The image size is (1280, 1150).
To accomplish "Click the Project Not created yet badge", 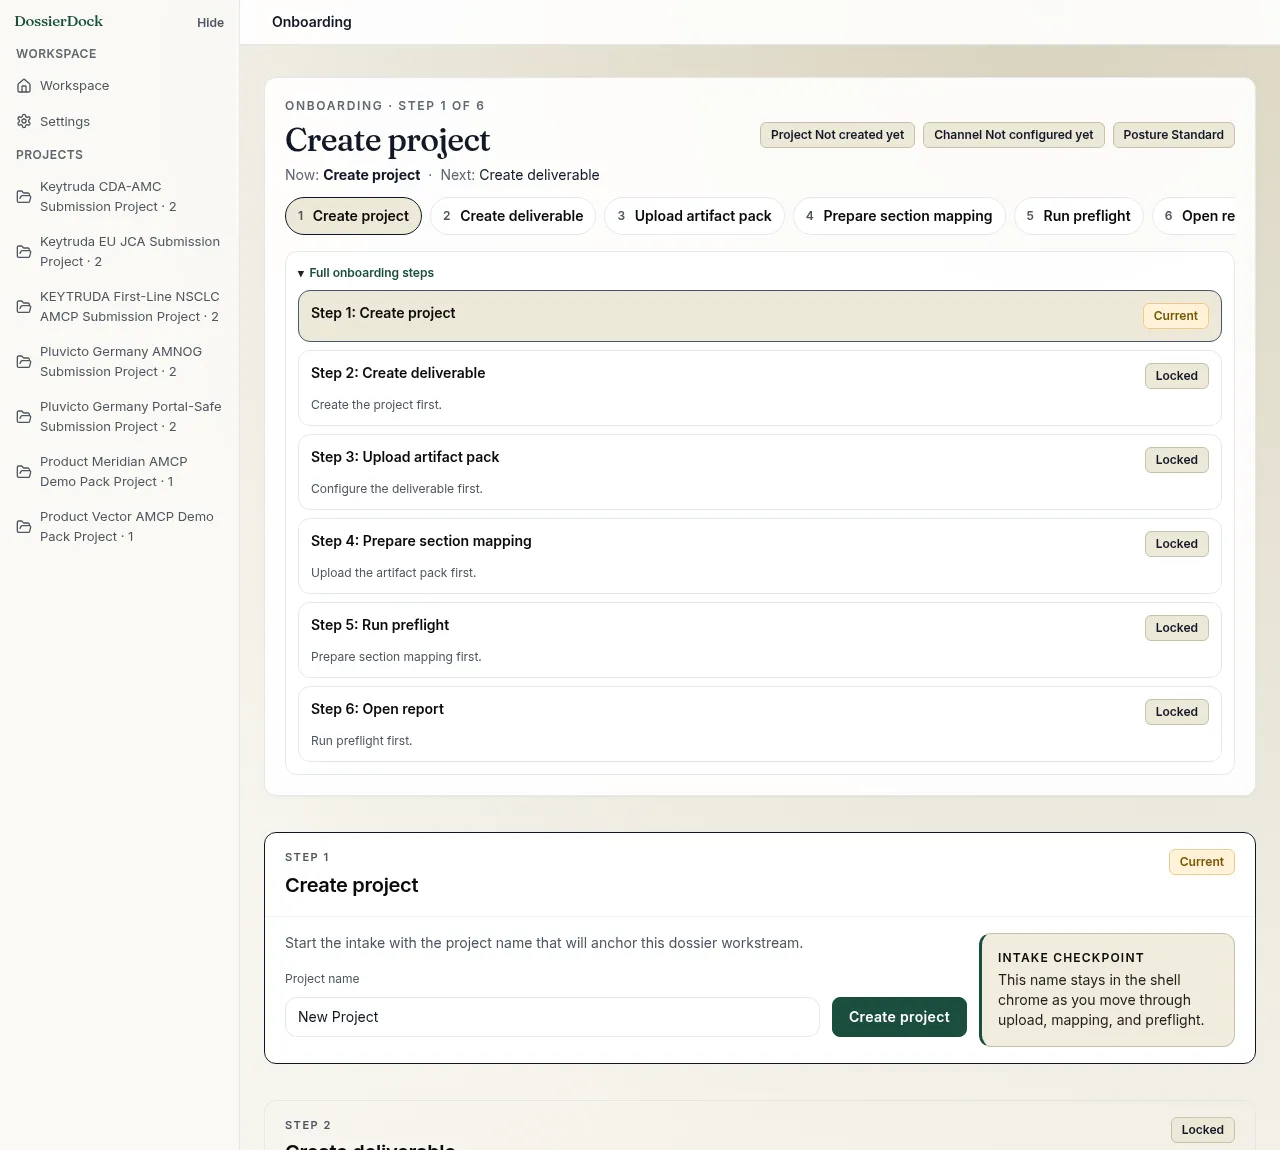I will pos(837,135).
